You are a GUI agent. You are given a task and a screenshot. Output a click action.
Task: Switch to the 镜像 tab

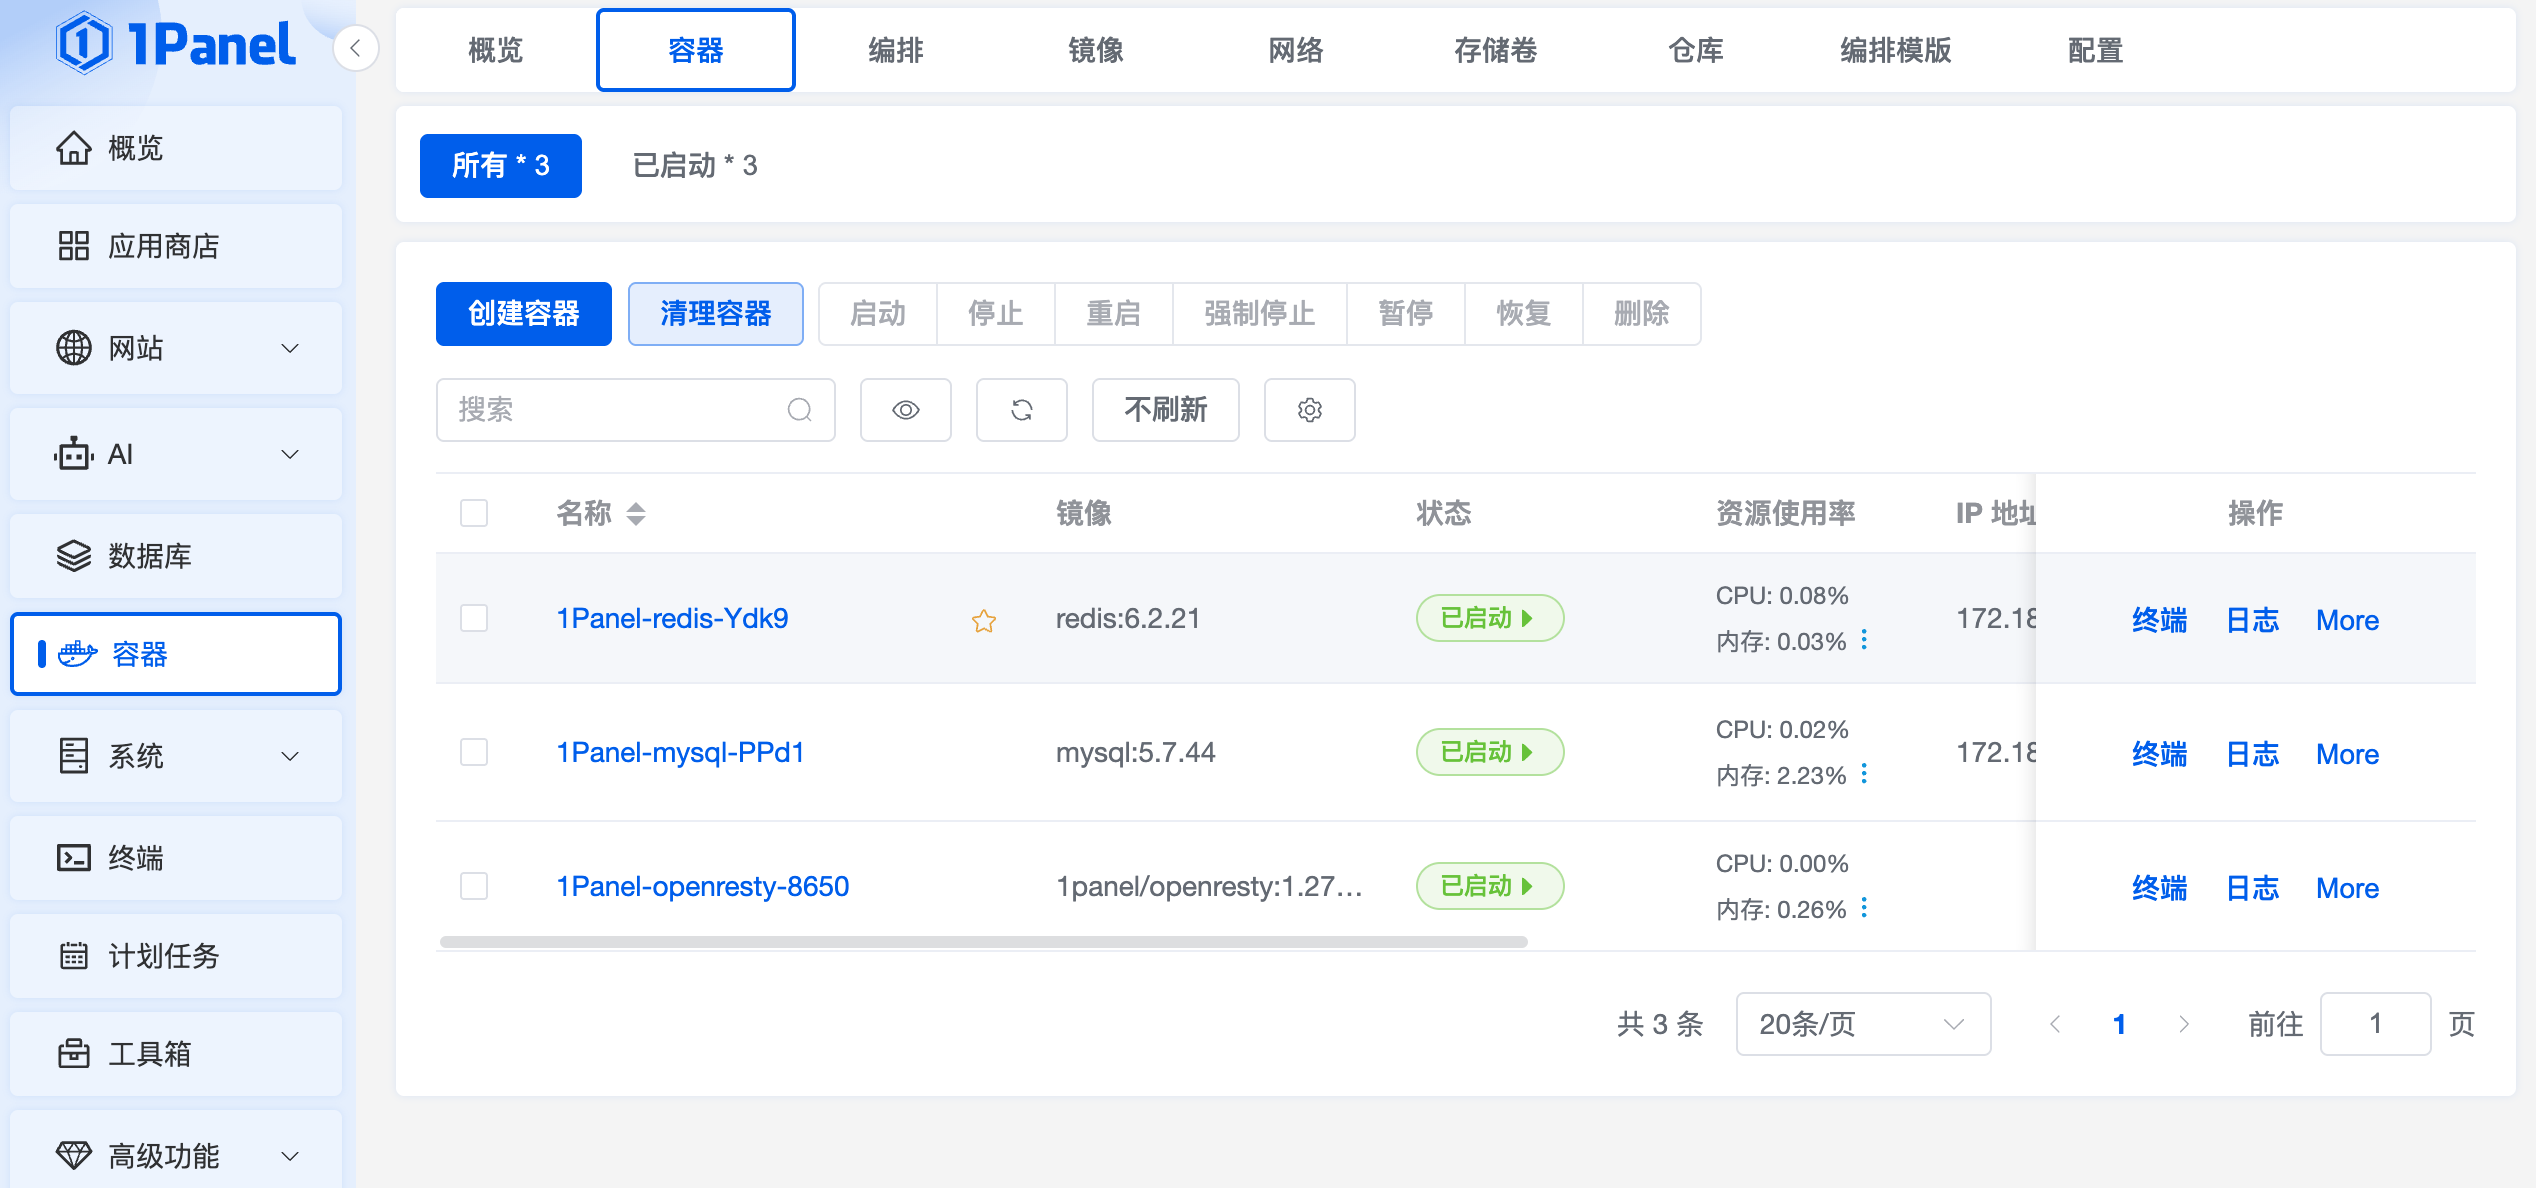(x=1095, y=50)
